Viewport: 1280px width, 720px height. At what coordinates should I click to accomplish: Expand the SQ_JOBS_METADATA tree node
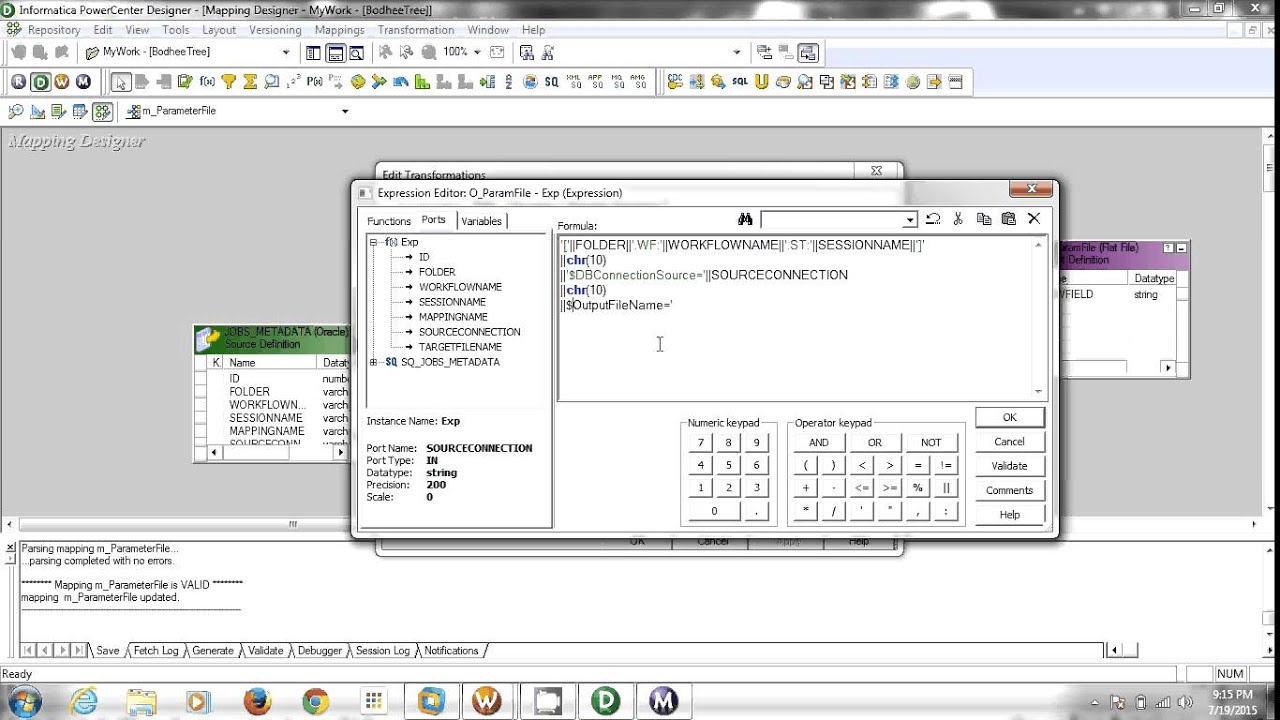pos(374,362)
